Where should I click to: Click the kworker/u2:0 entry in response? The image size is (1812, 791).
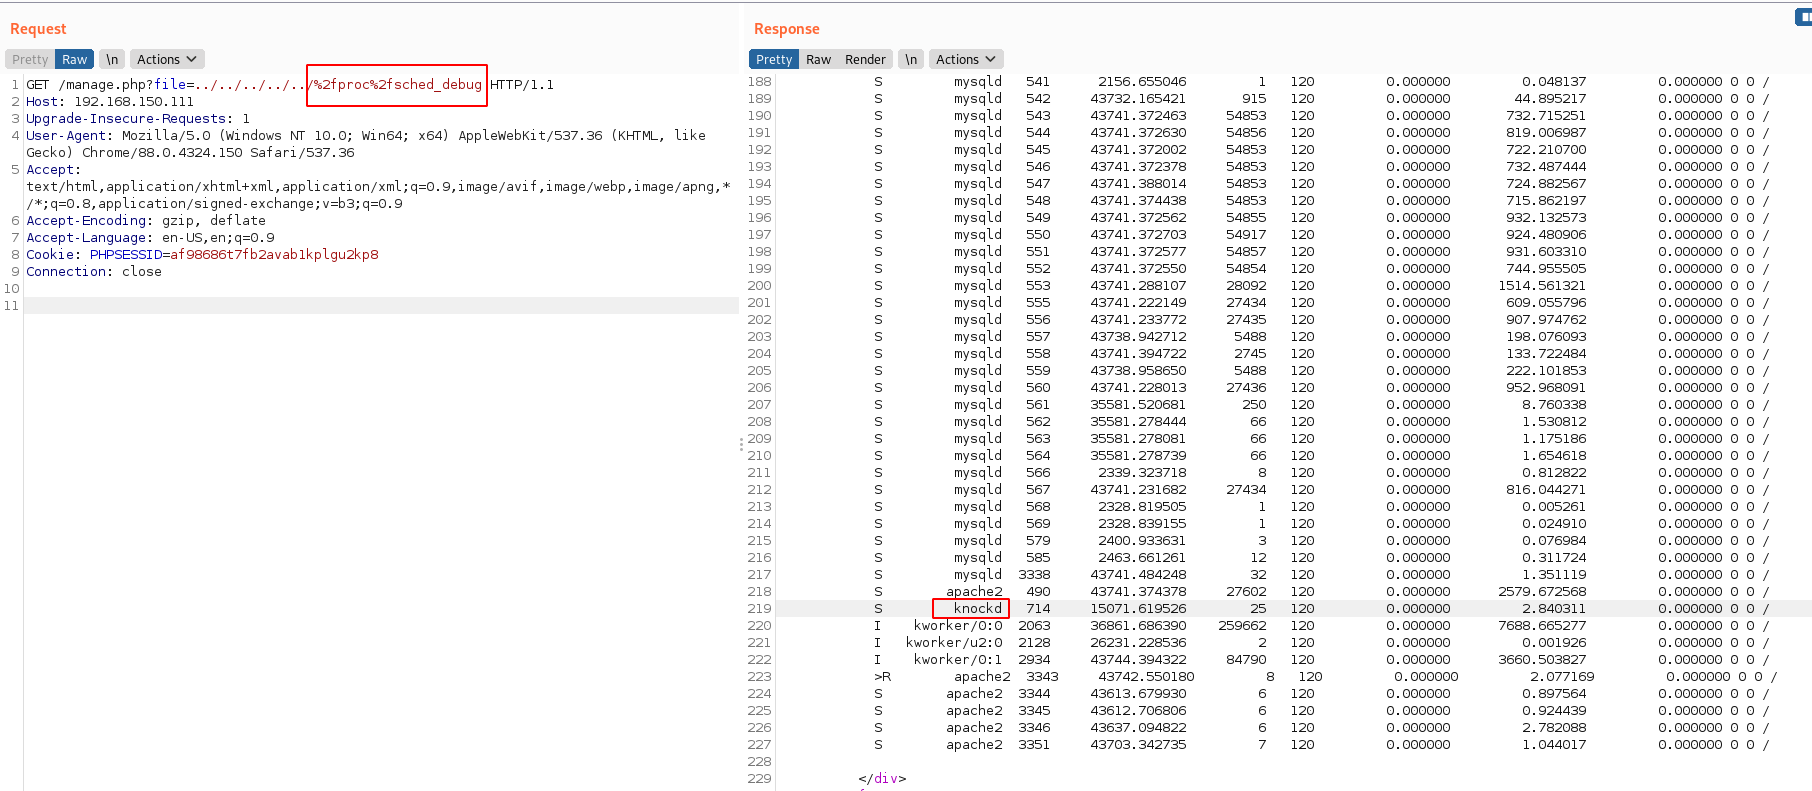[x=953, y=643]
